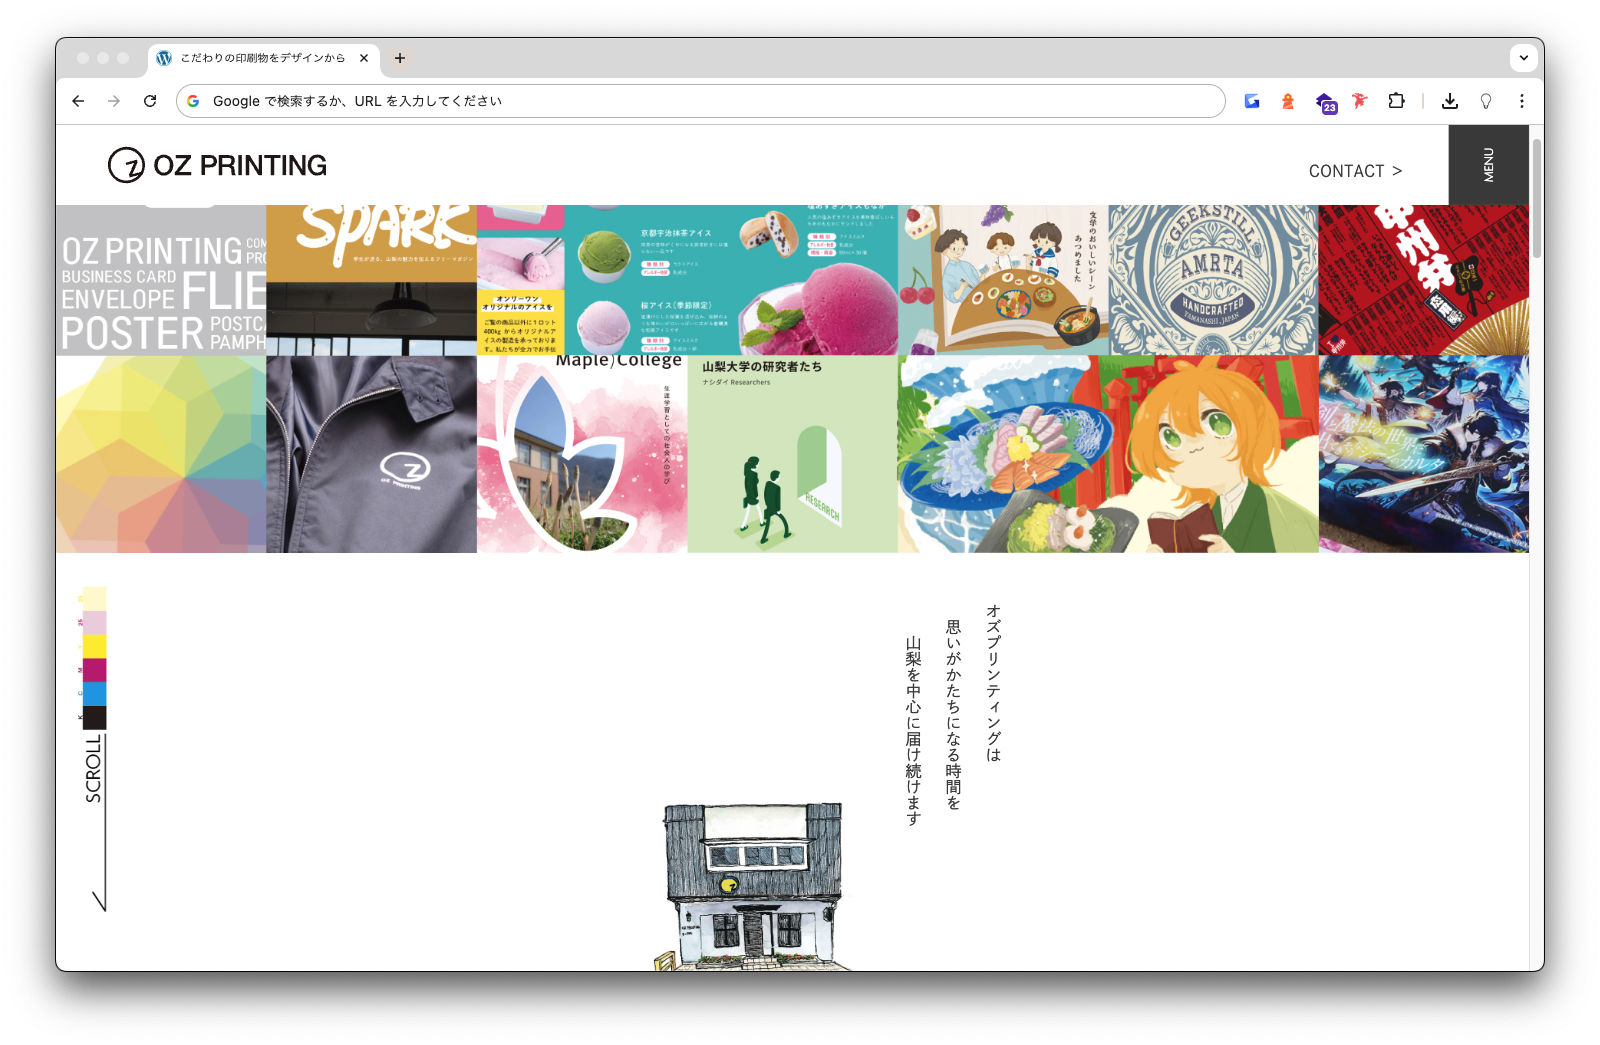Open the AMRTA handcrafted label thumbnail
Screen dimensions: 1600x1045
1213,280
